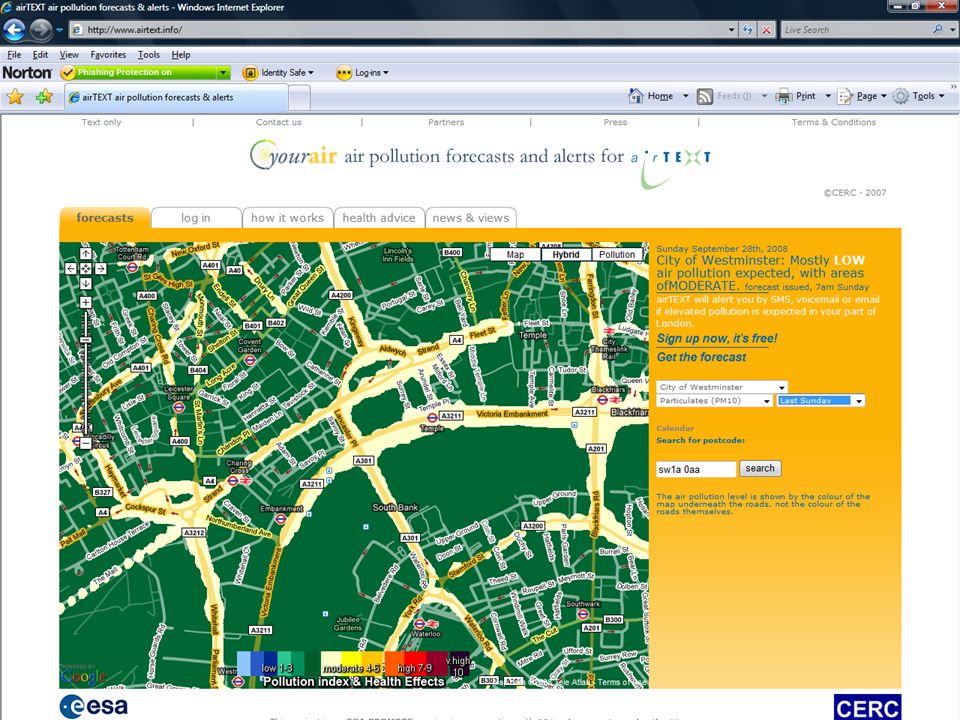Click the Home toolbar icon
The height and width of the screenshot is (720, 960).
(636, 96)
